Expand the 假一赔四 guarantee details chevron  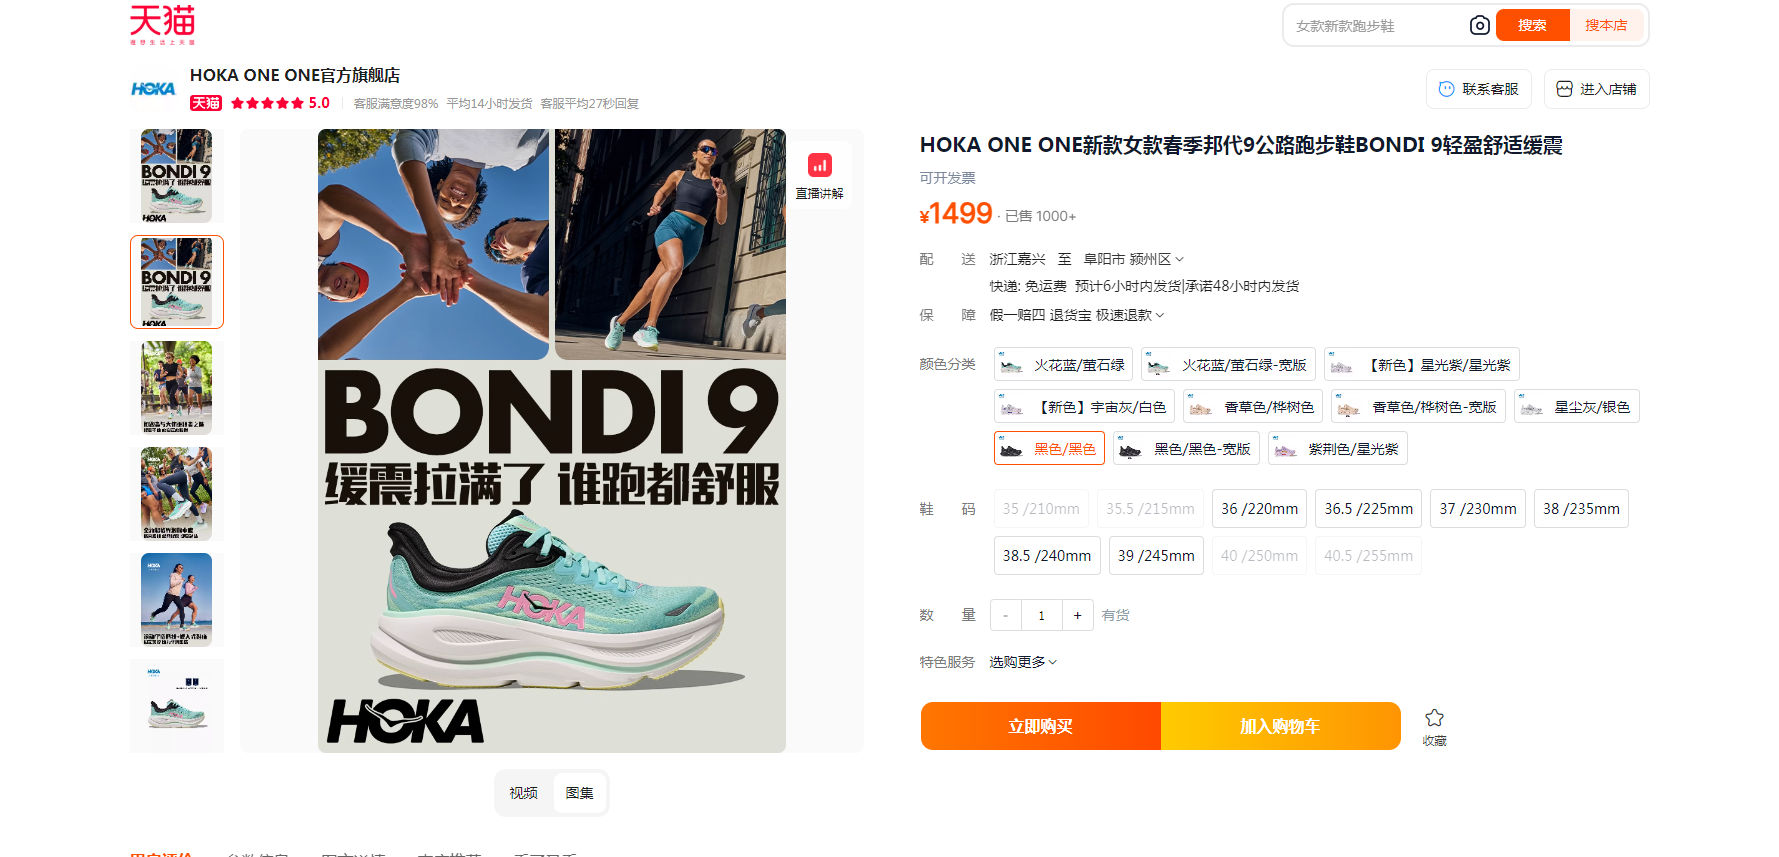(x=1160, y=315)
